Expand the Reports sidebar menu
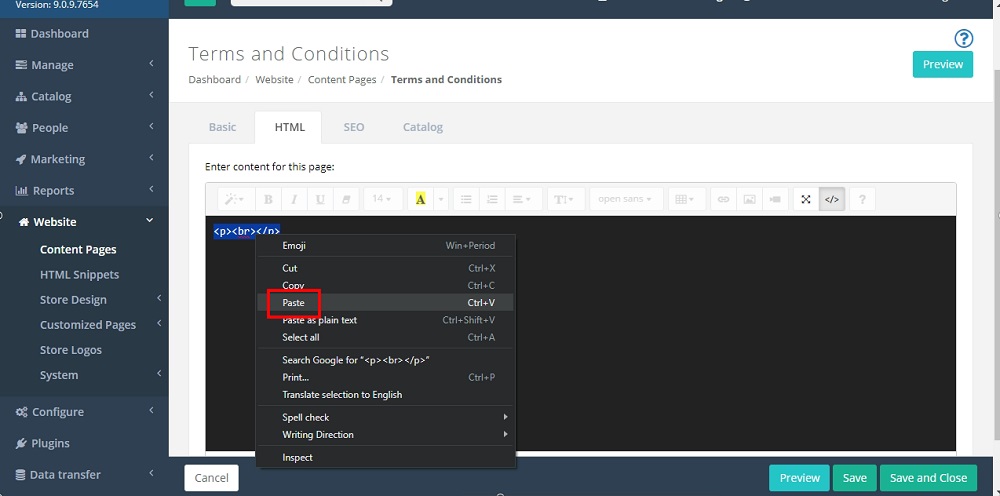 pos(84,190)
